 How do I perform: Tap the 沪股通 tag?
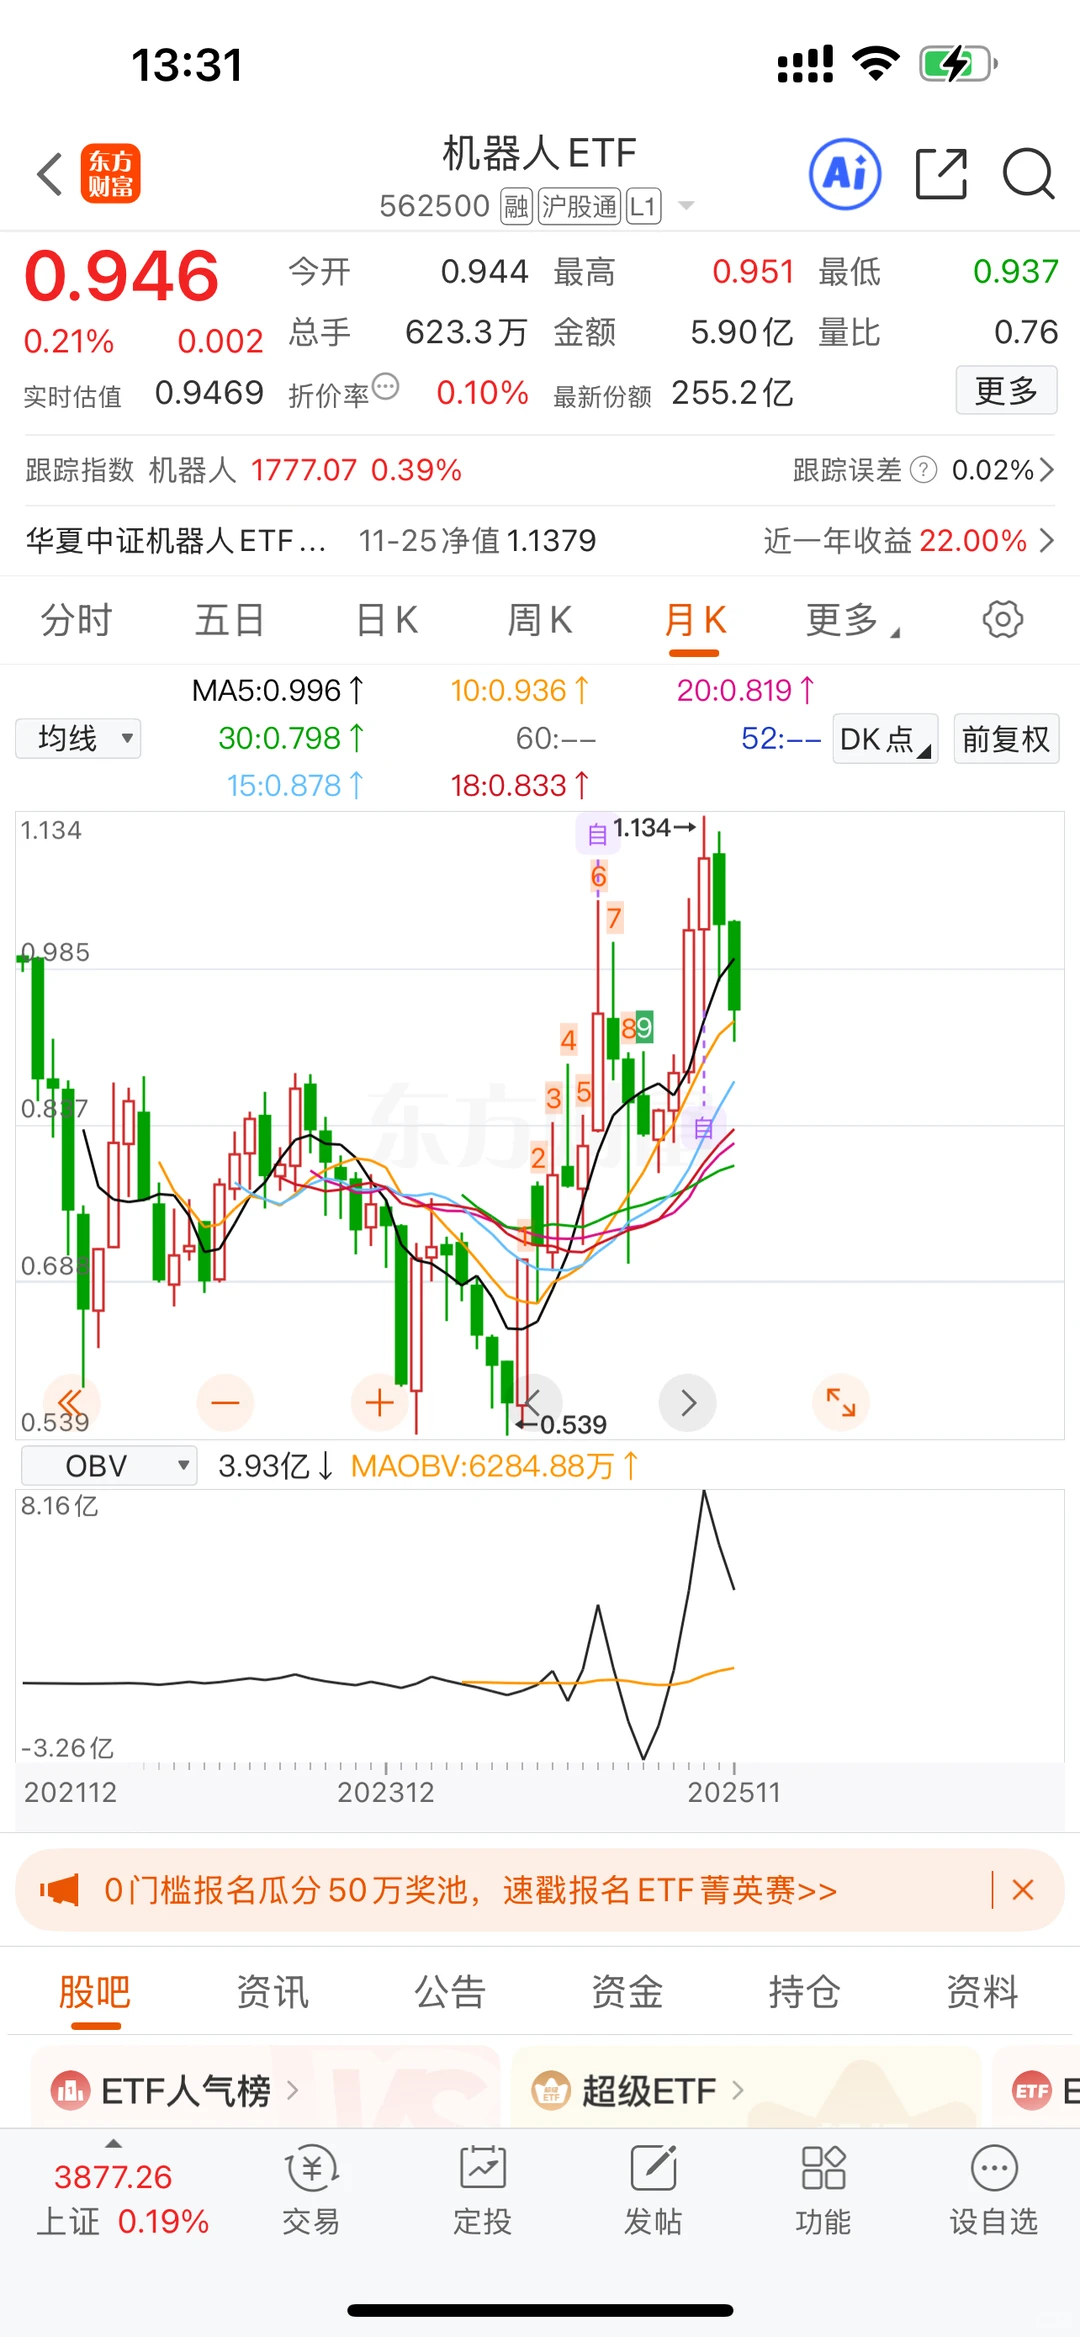(x=580, y=207)
